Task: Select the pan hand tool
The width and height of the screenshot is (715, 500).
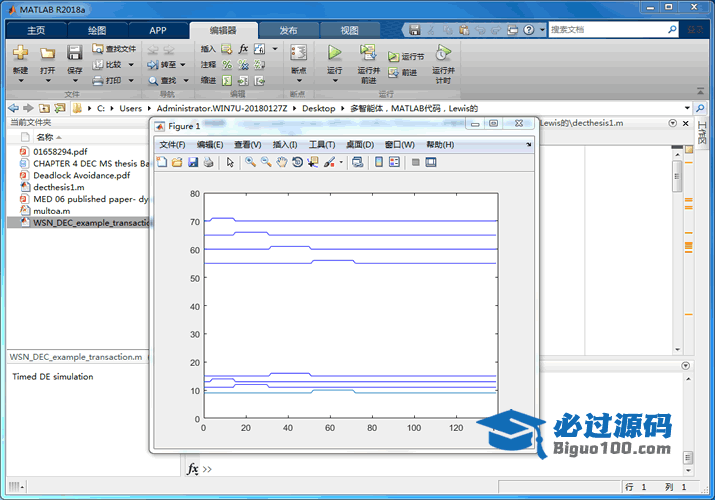Action: point(282,162)
